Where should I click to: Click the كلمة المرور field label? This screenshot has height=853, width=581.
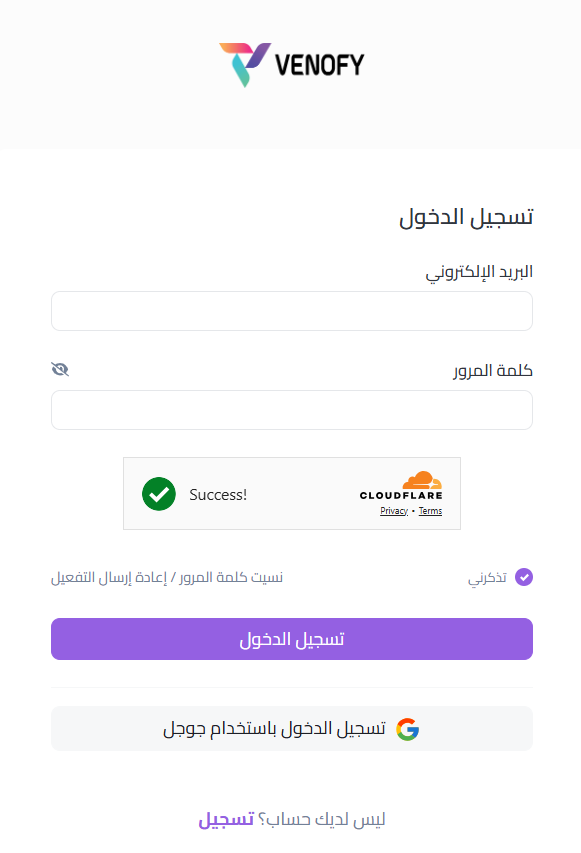tap(493, 371)
